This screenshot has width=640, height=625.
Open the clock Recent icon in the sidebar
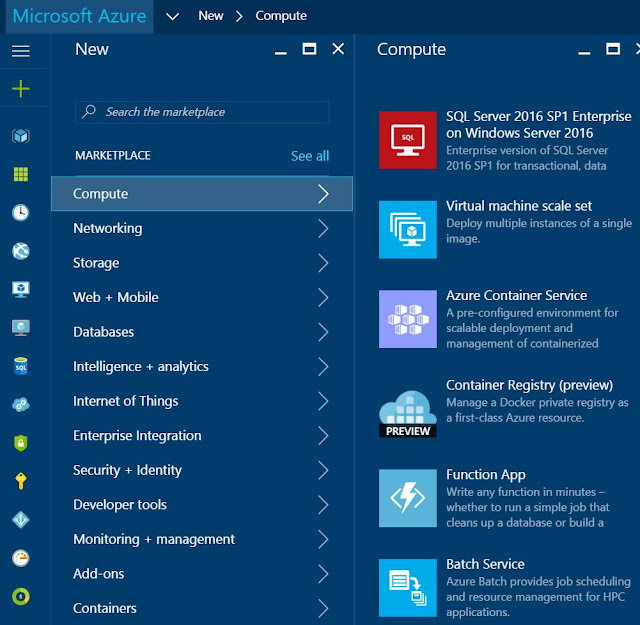tap(21, 212)
